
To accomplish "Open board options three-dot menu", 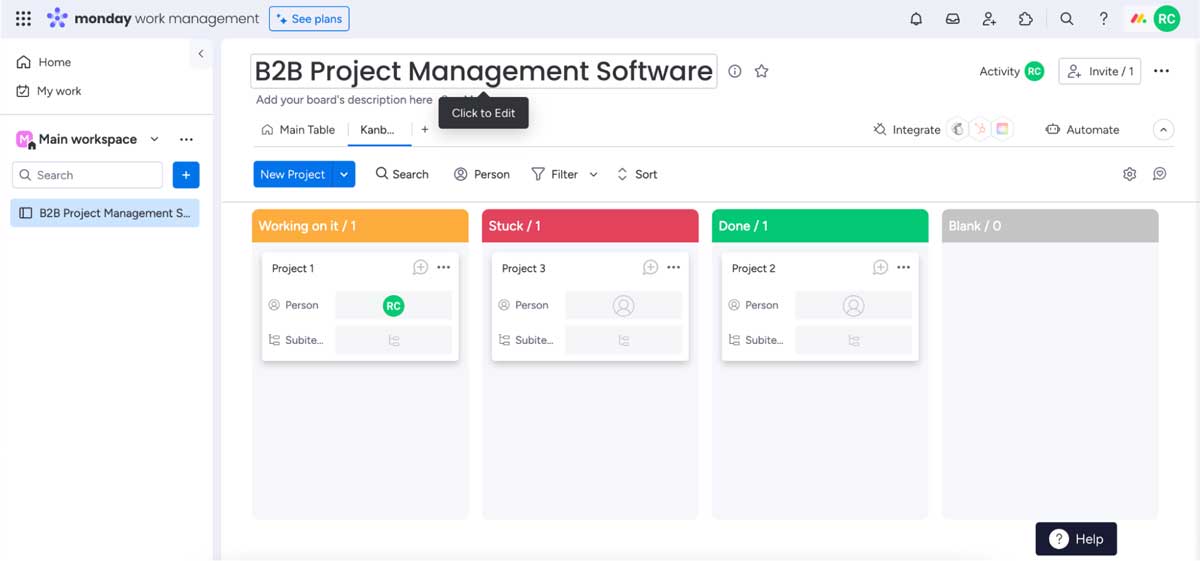I will click(x=1161, y=71).
